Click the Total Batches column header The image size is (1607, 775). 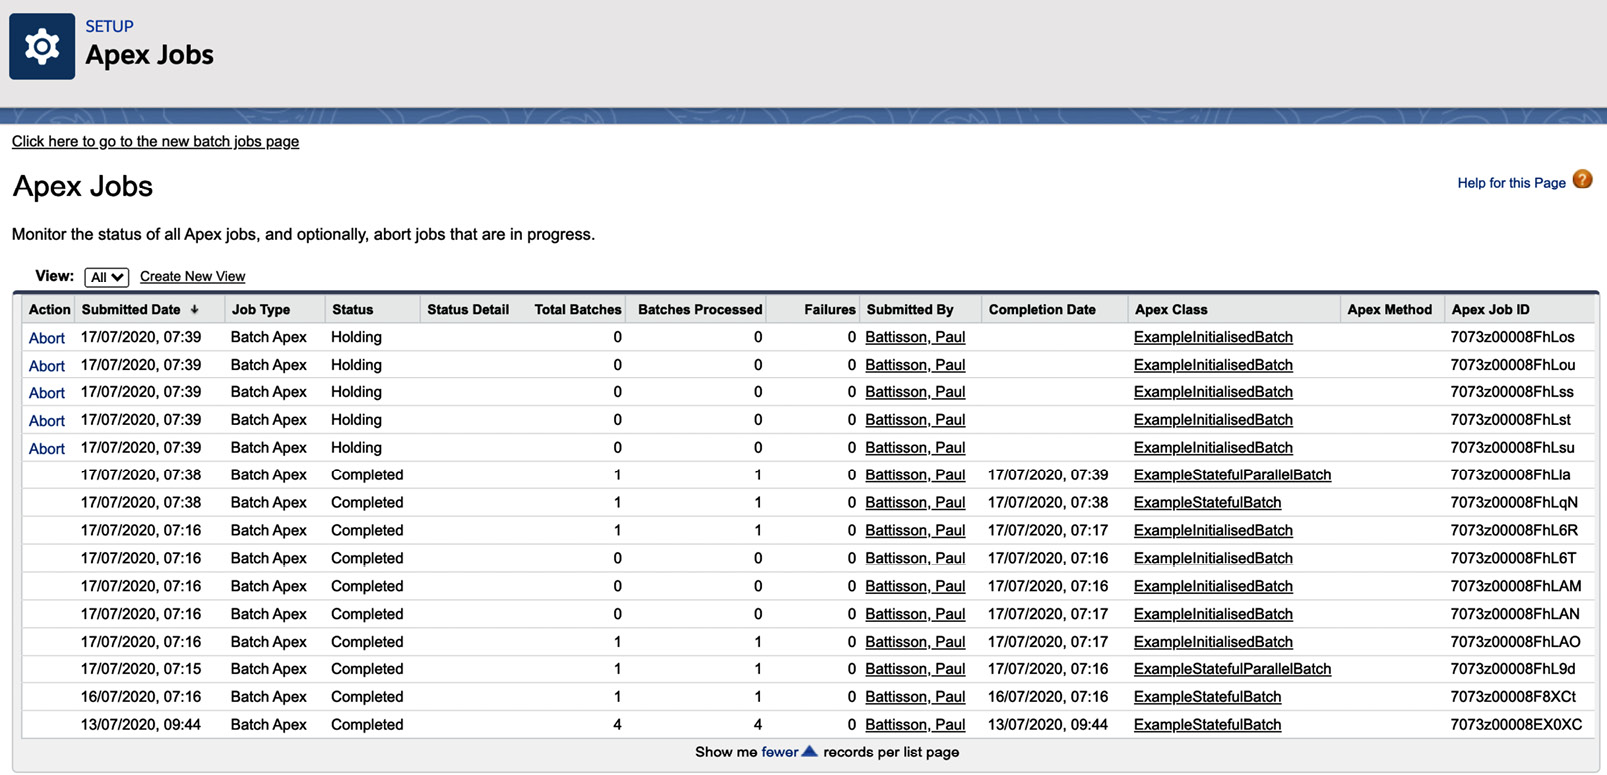(x=578, y=310)
